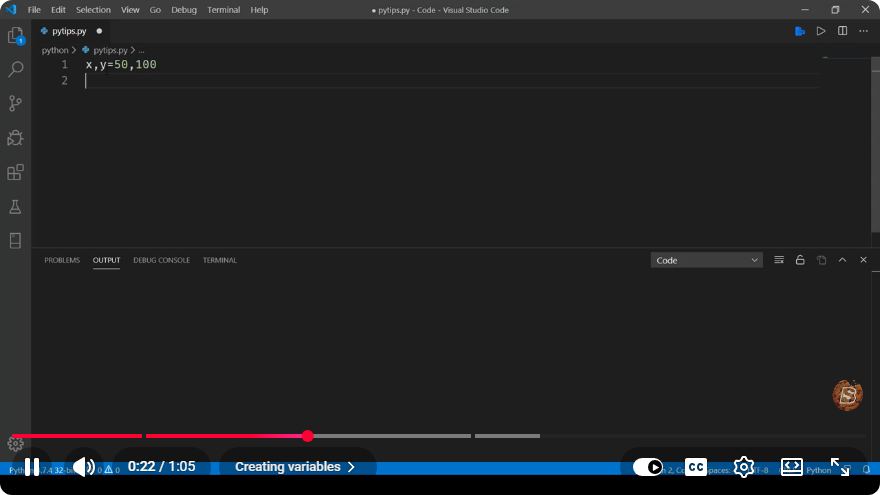
Task: Open the VS Code manage gear icon
Action: point(16,443)
